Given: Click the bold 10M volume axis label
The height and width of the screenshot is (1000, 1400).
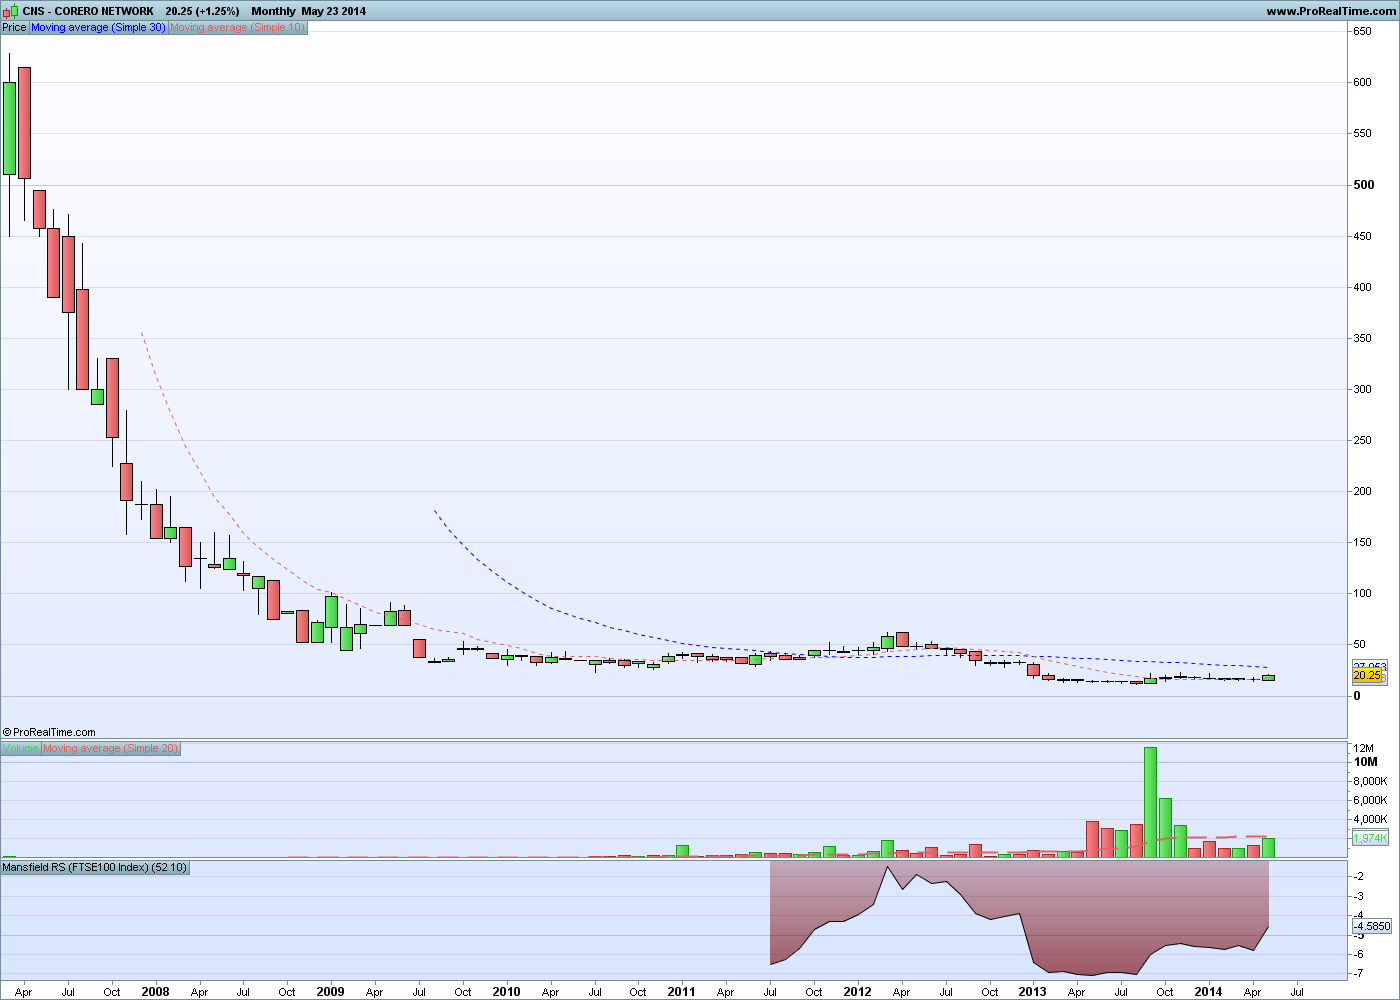Looking at the screenshot, I should [x=1365, y=762].
